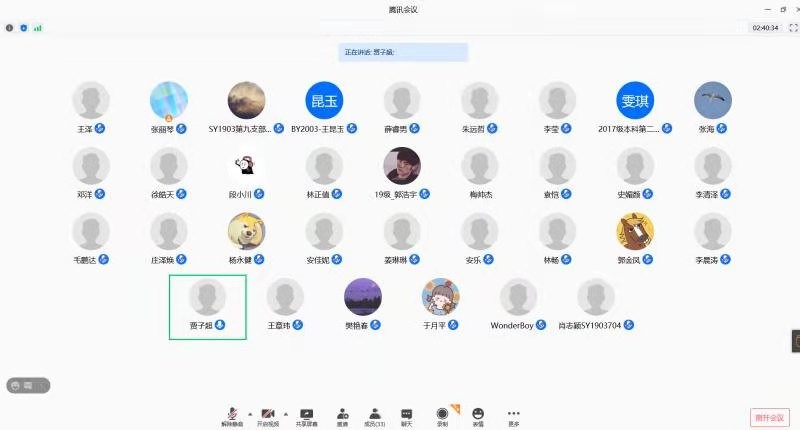Click participant 昆玉 blue avatar

[x=323, y=101]
